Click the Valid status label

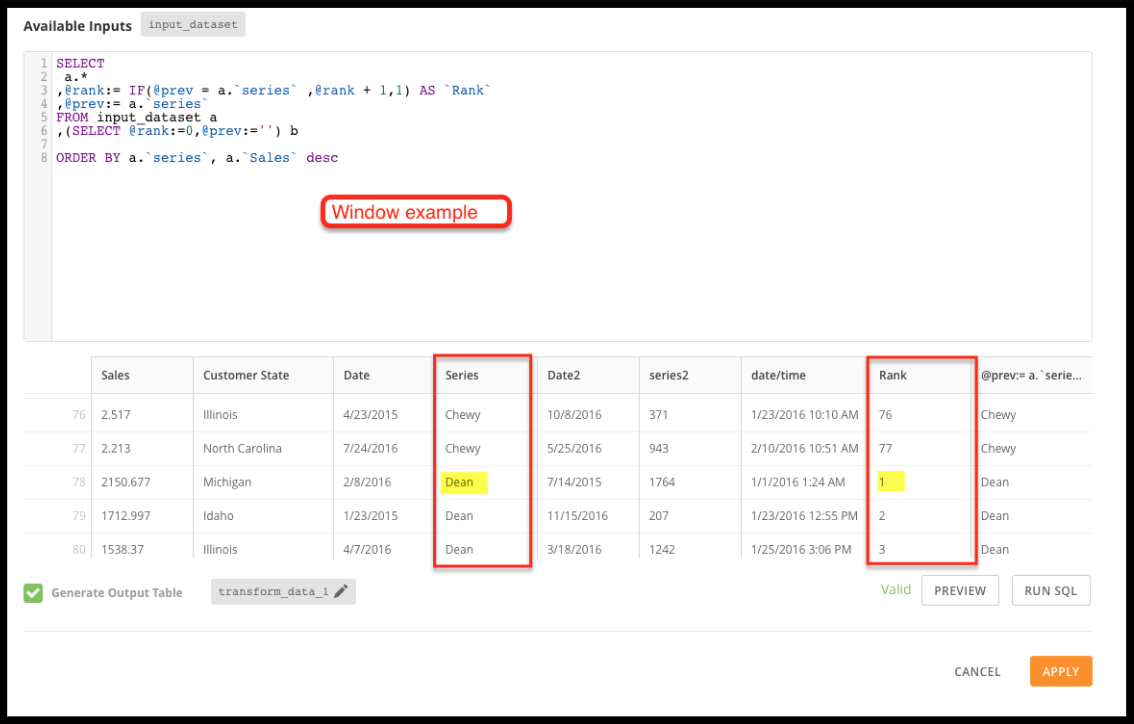pyautogui.click(x=895, y=589)
